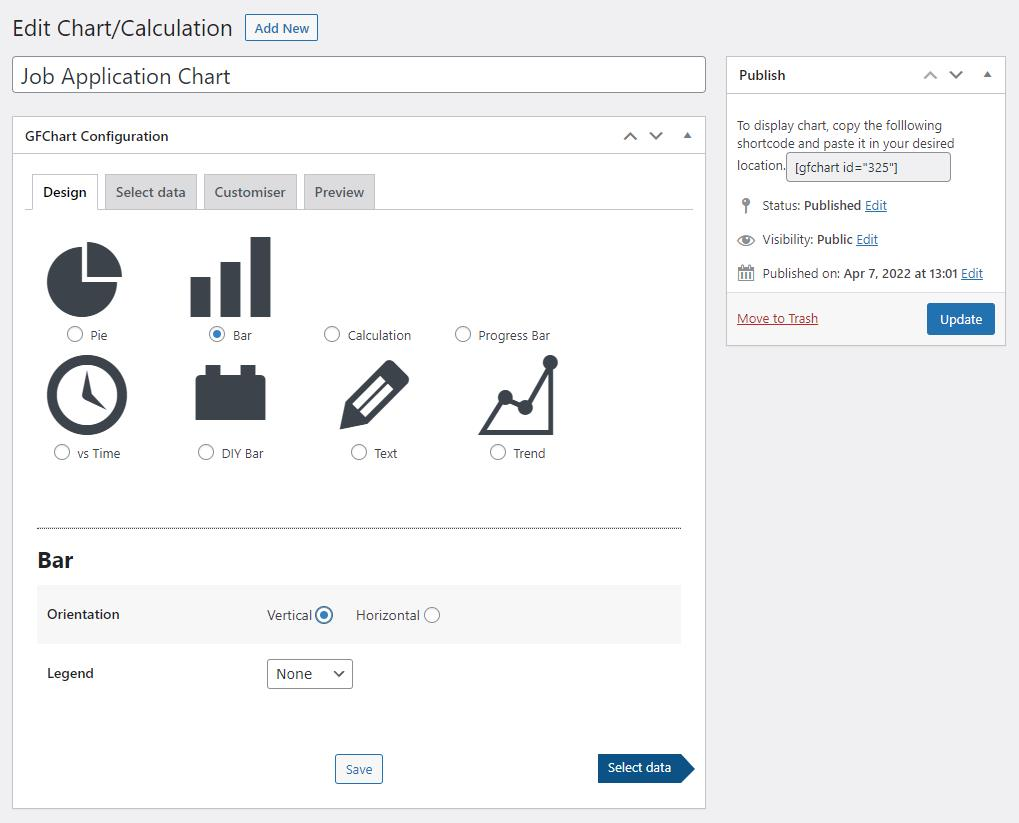Click the Visibility eye icon
Image resolution: width=1019 pixels, height=823 pixels.
[746, 240]
